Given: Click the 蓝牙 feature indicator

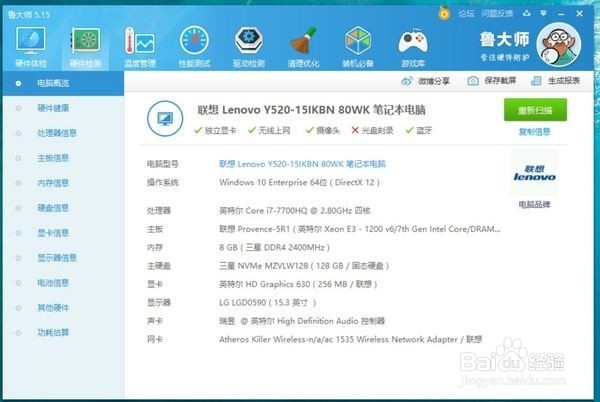Looking at the screenshot, I should coord(419,130).
